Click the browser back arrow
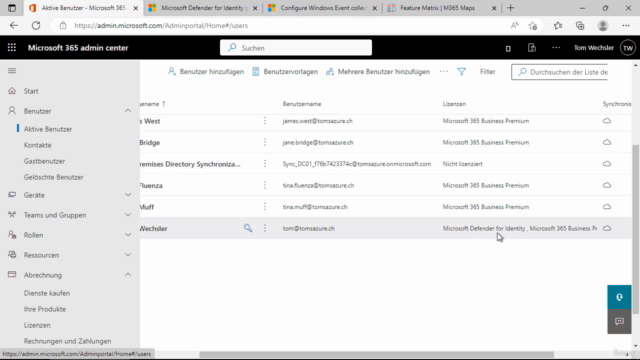Screen dimensions: 640x360 tap(14, 25)
